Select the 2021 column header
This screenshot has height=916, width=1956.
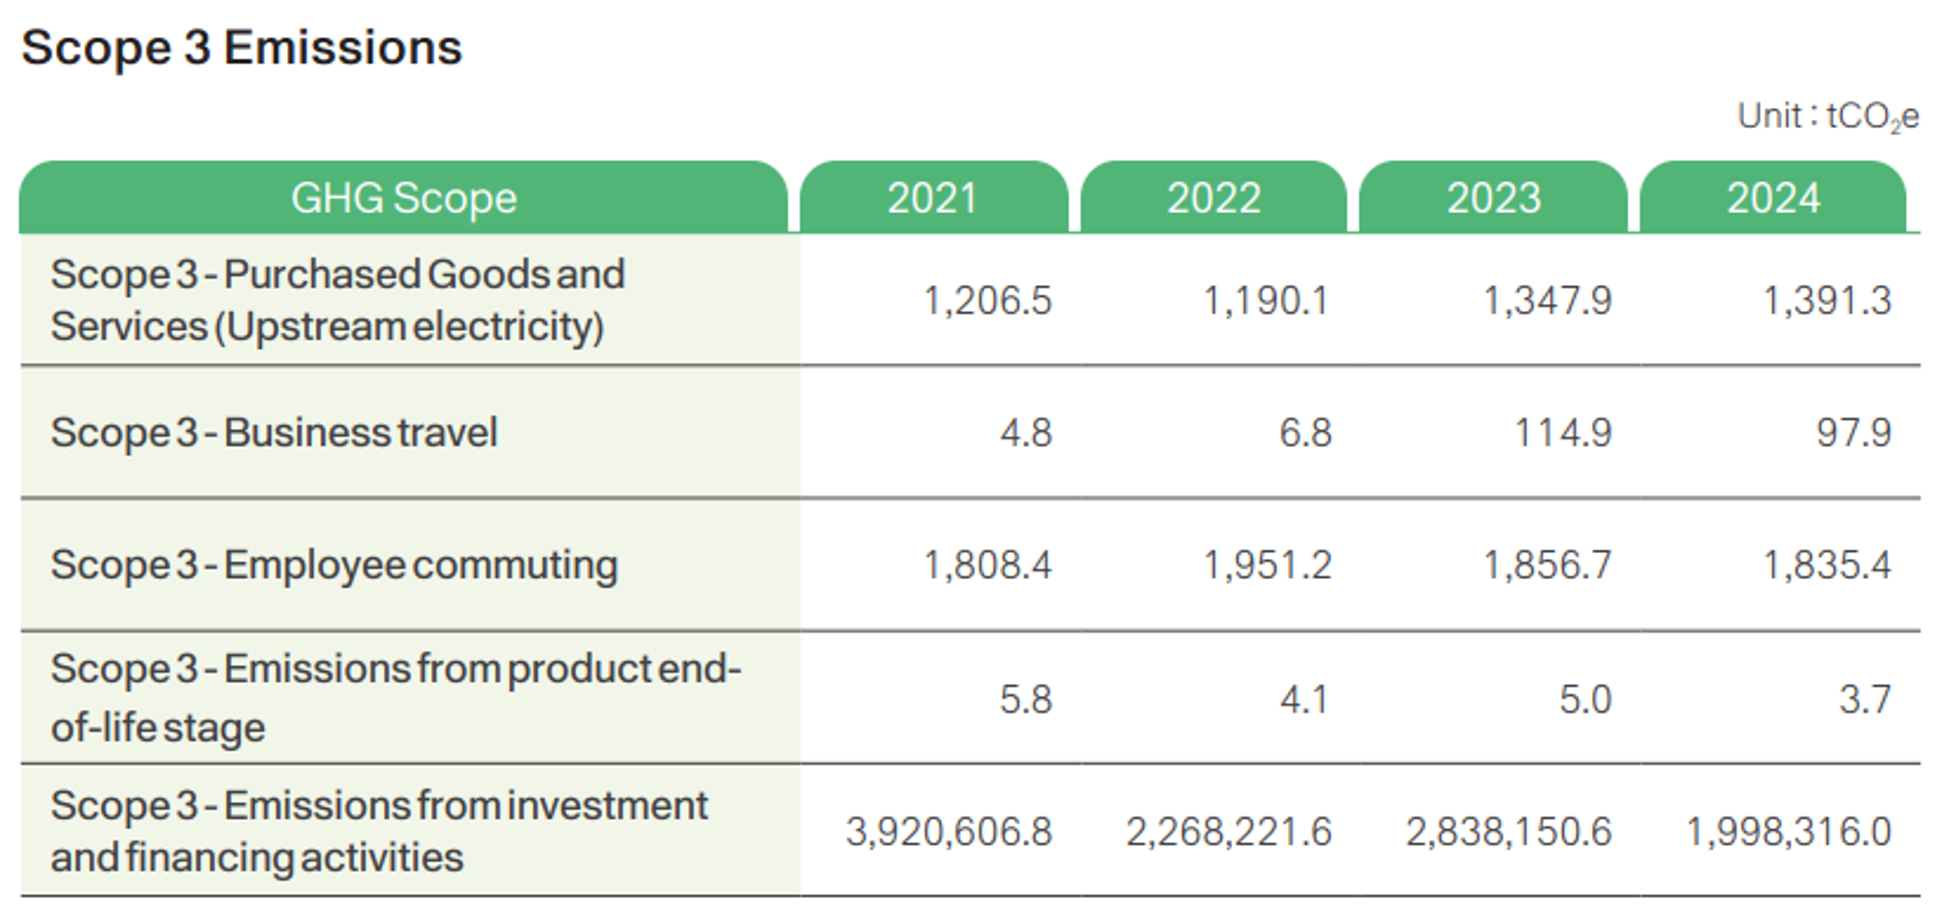point(932,198)
